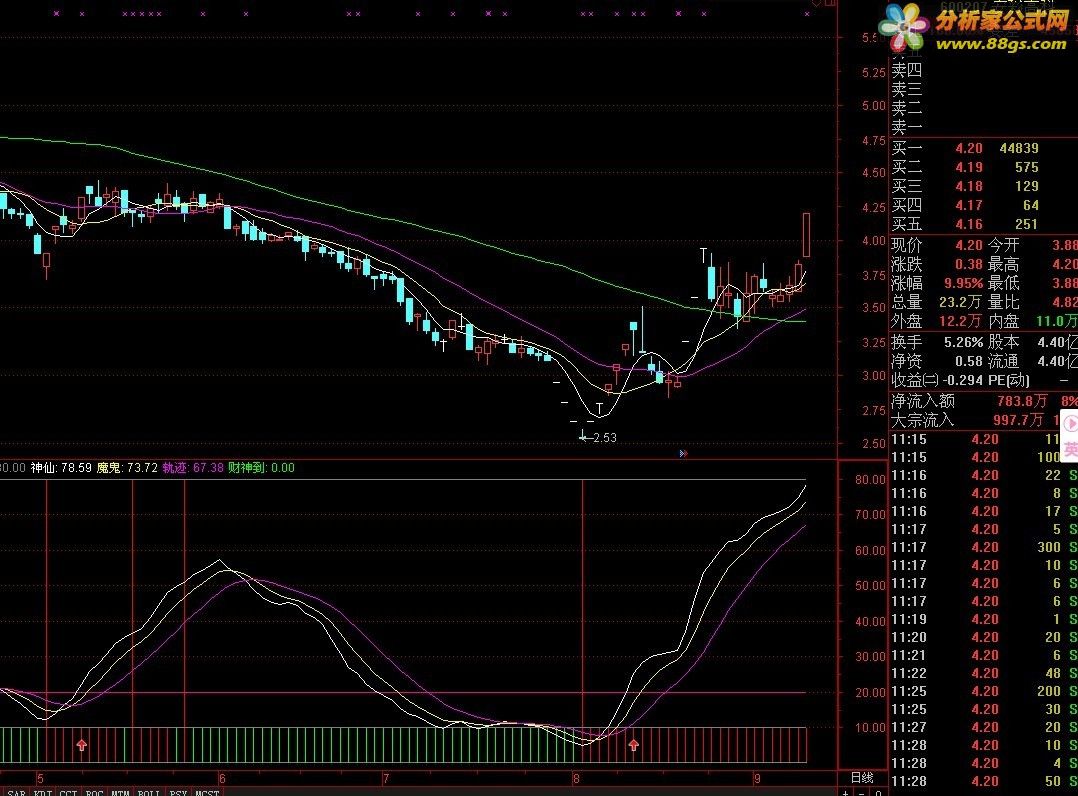The height and width of the screenshot is (796, 1078).
Task: Click the 净资 0.58 value
Action: tap(969, 361)
